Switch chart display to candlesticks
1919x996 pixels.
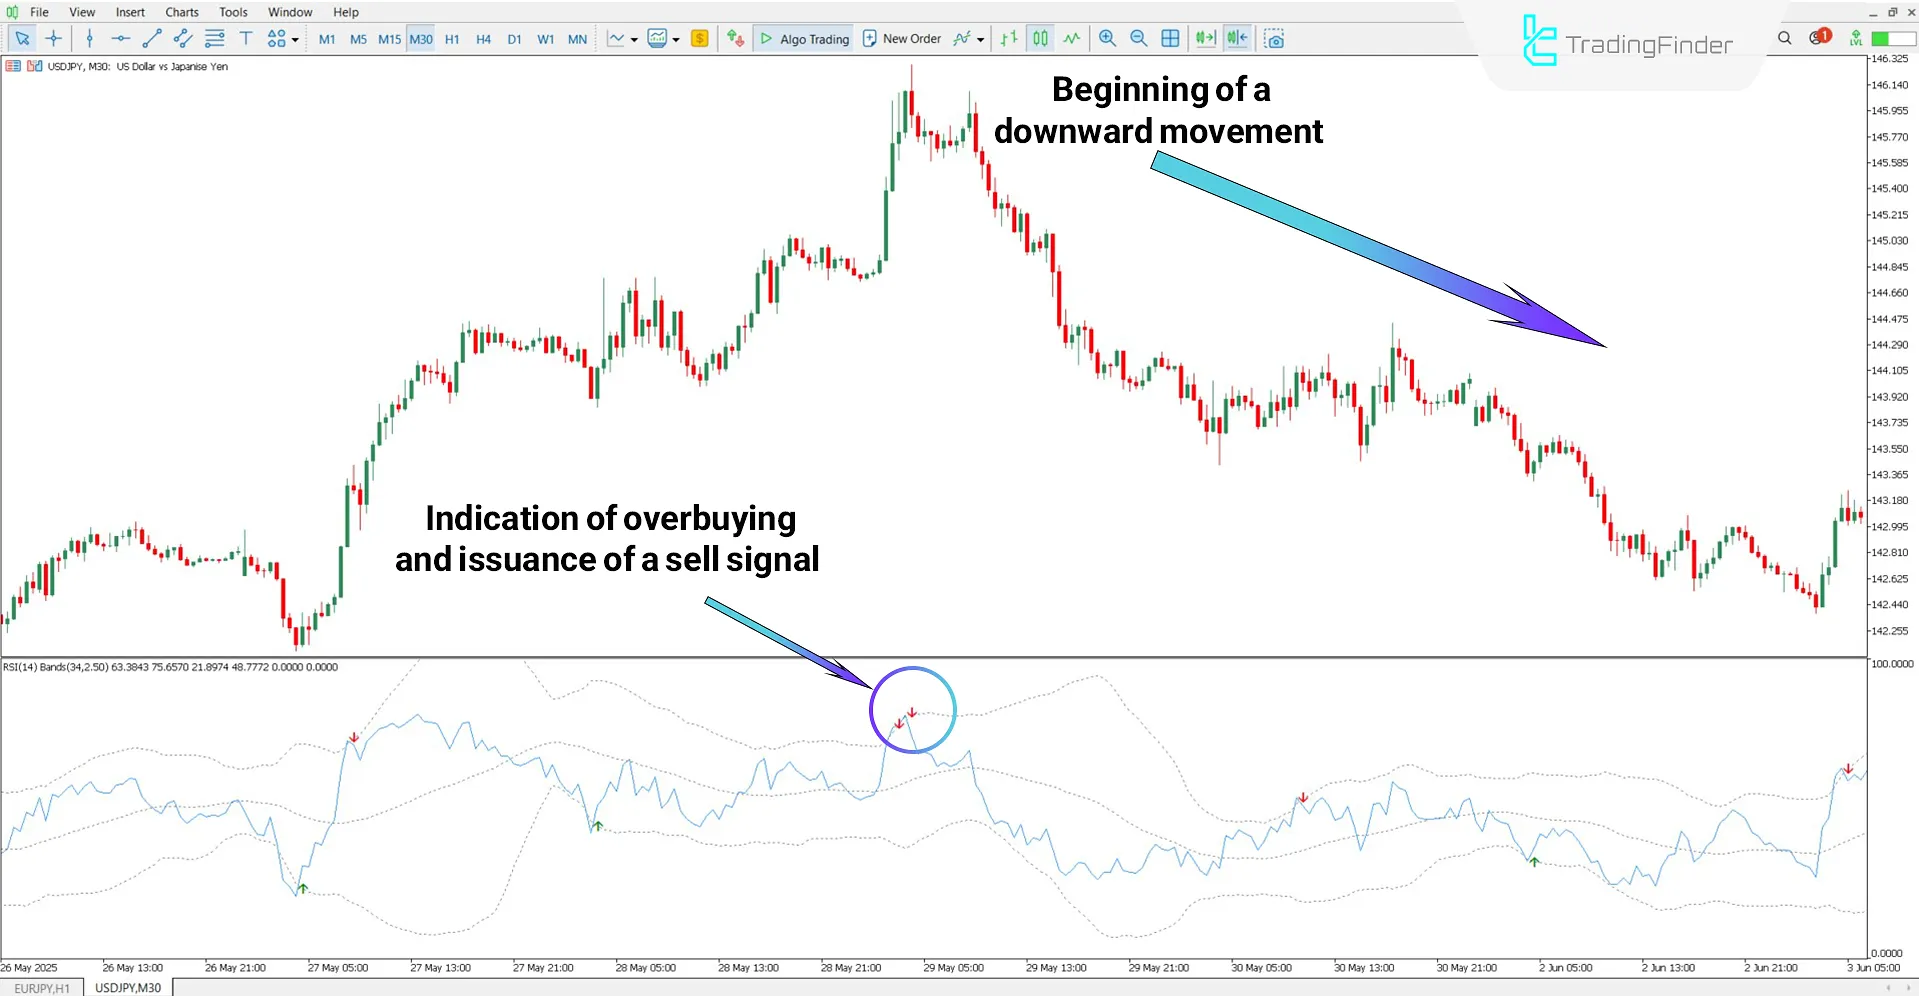[1040, 38]
